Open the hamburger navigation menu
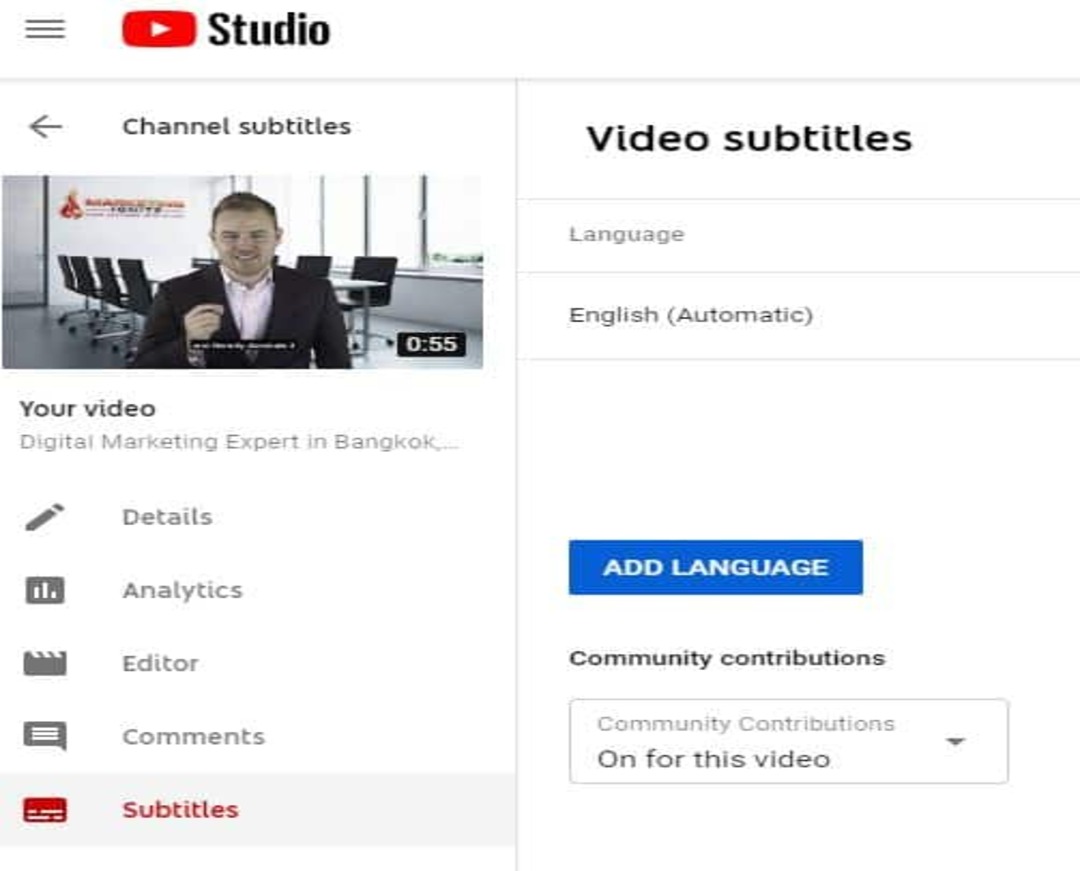 pyautogui.click(x=45, y=29)
